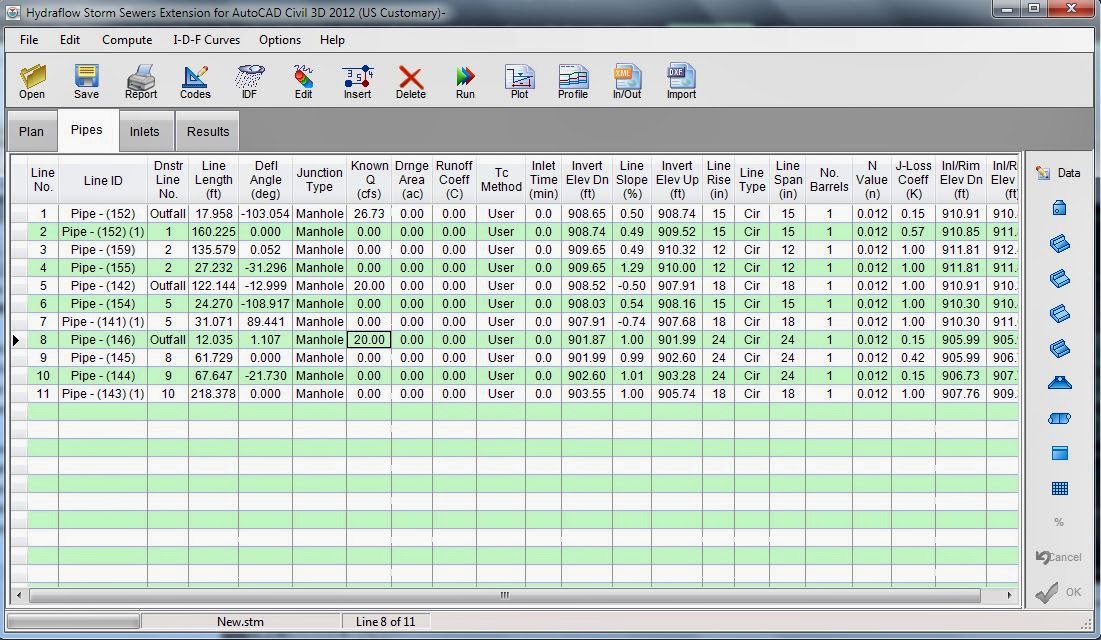This screenshot has height=640, width=1101.
Task: Switch to the Results tab
Action: [x=207, y=131]
